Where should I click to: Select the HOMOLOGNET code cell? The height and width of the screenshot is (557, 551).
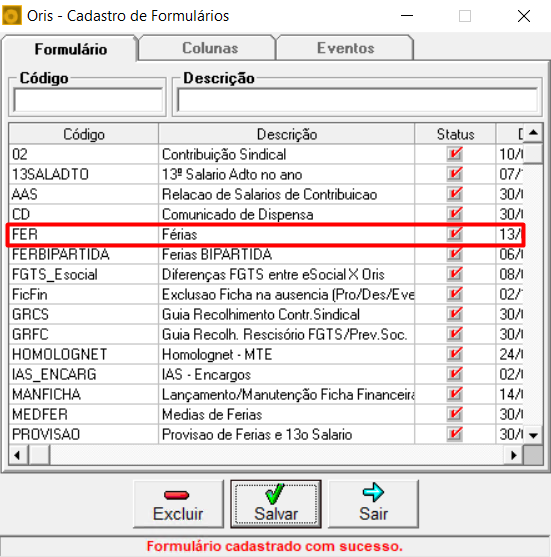84,354
